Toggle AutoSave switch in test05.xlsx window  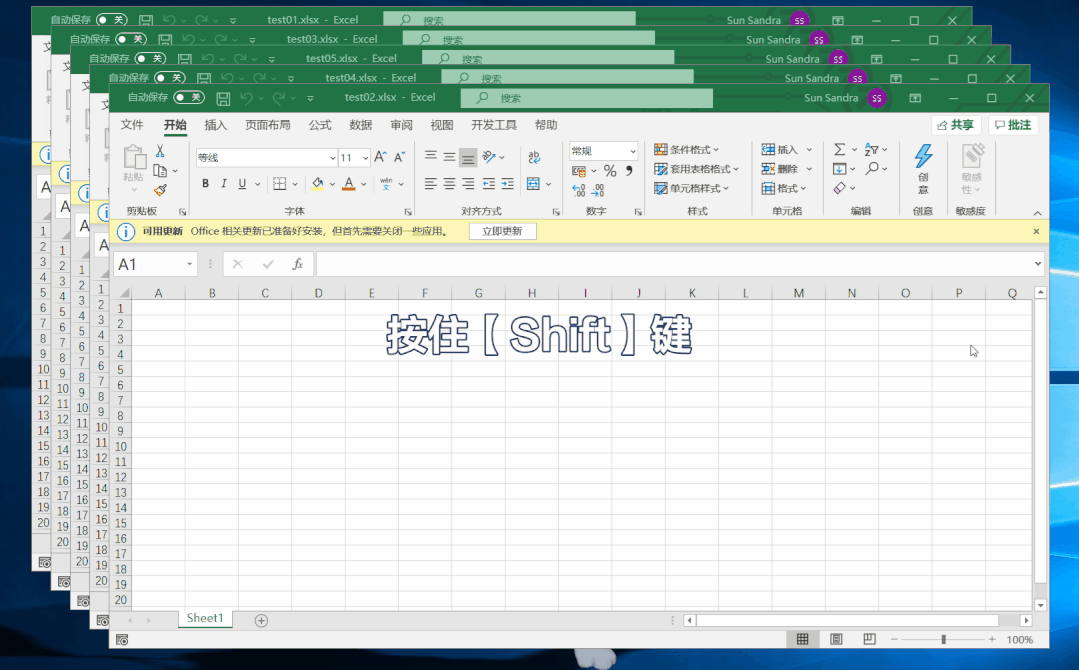[149, 58]
